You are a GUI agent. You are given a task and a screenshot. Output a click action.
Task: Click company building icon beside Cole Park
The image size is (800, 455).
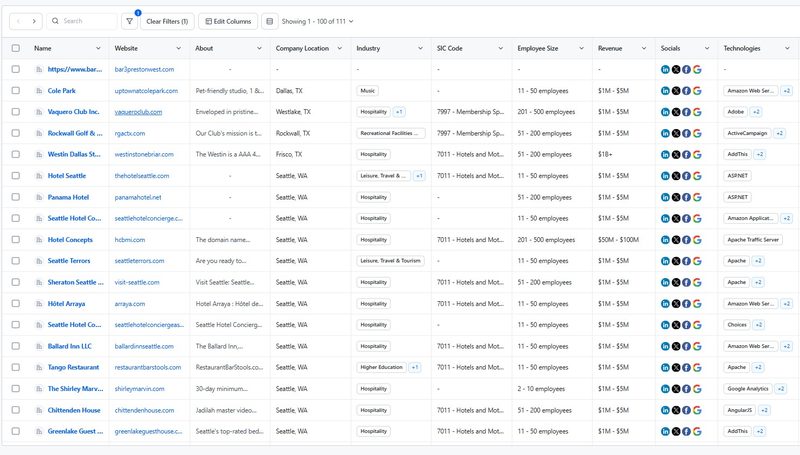[x=39, y=91]
